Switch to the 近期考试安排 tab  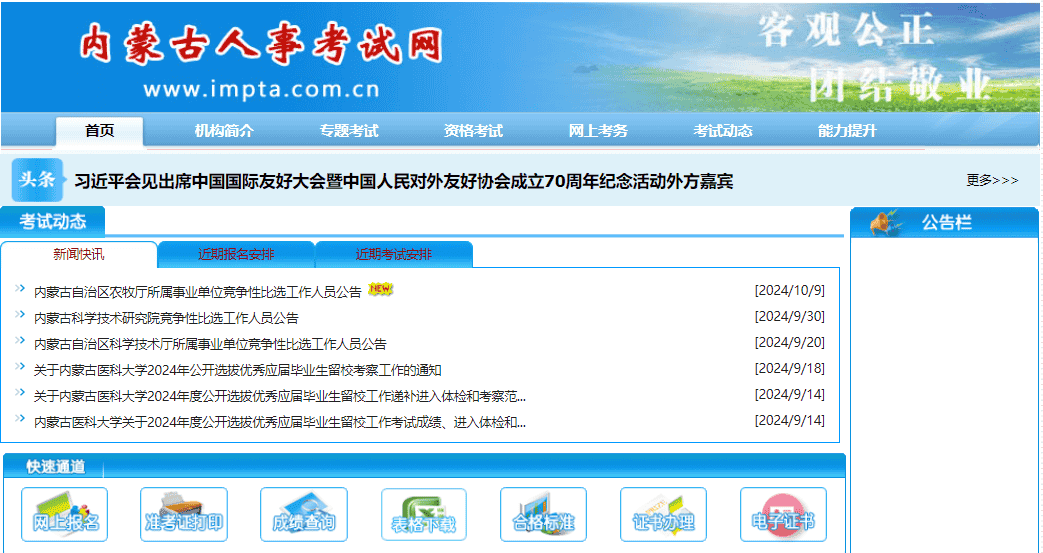tap(394, 254)
